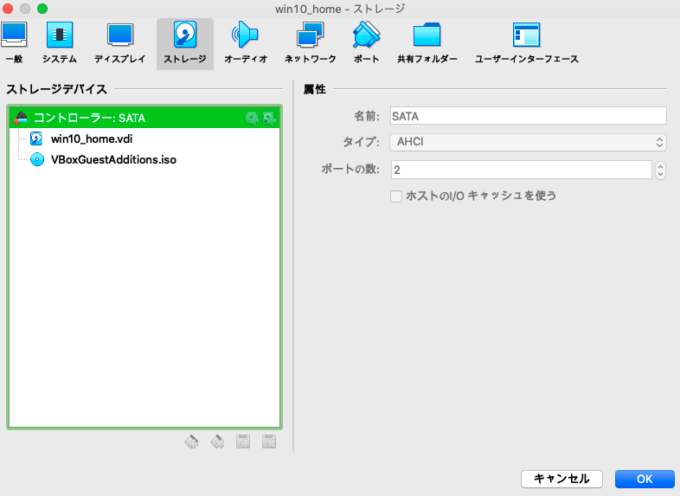This screenshot has height=496, width=680.
Task: Enable ホストのI/O キャッシュを使う checkbox
Action: tap(396, 196)
